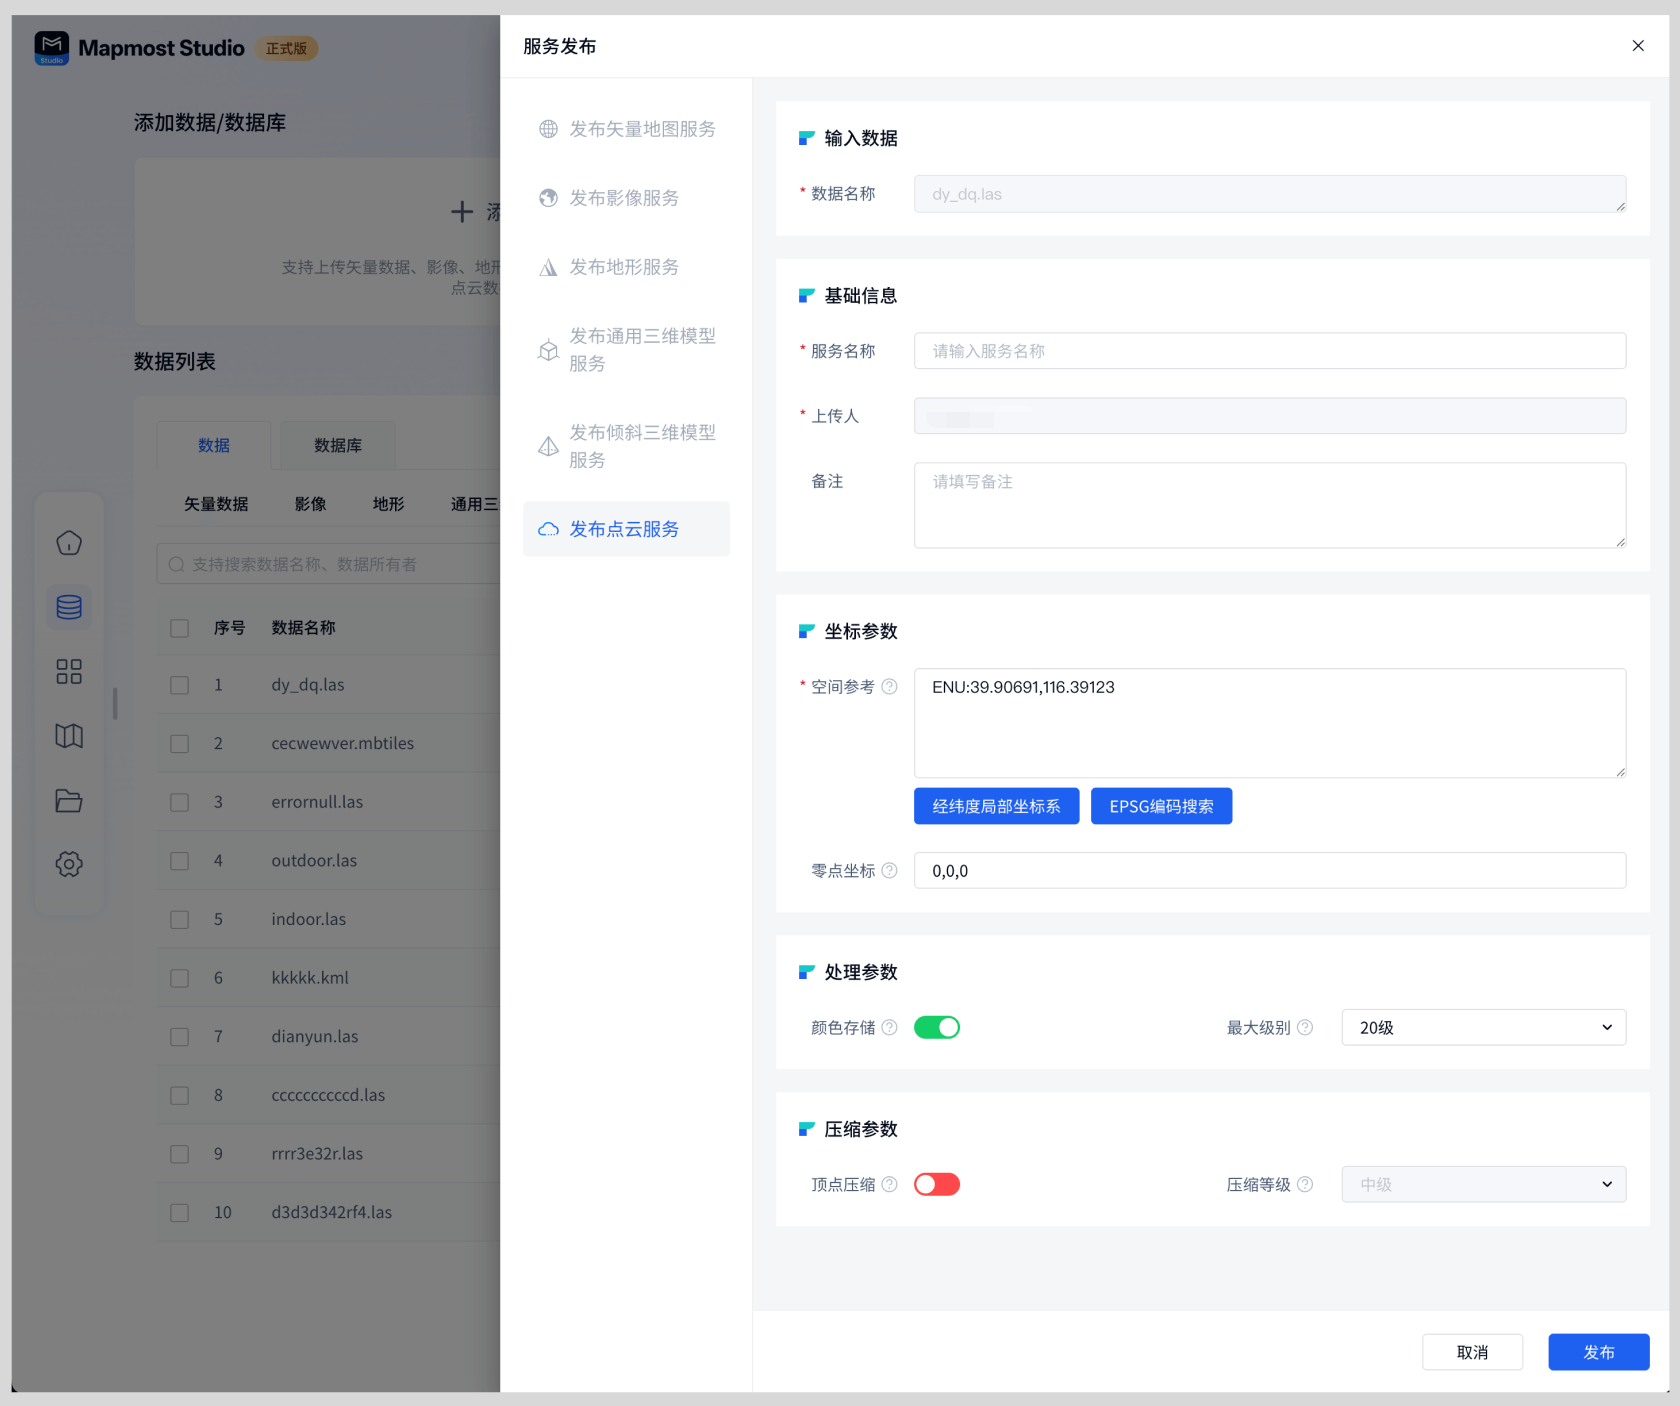Open the folder sidebar icon
This screenshot has width=1680, height=1406.
click(x=69, y=800)
